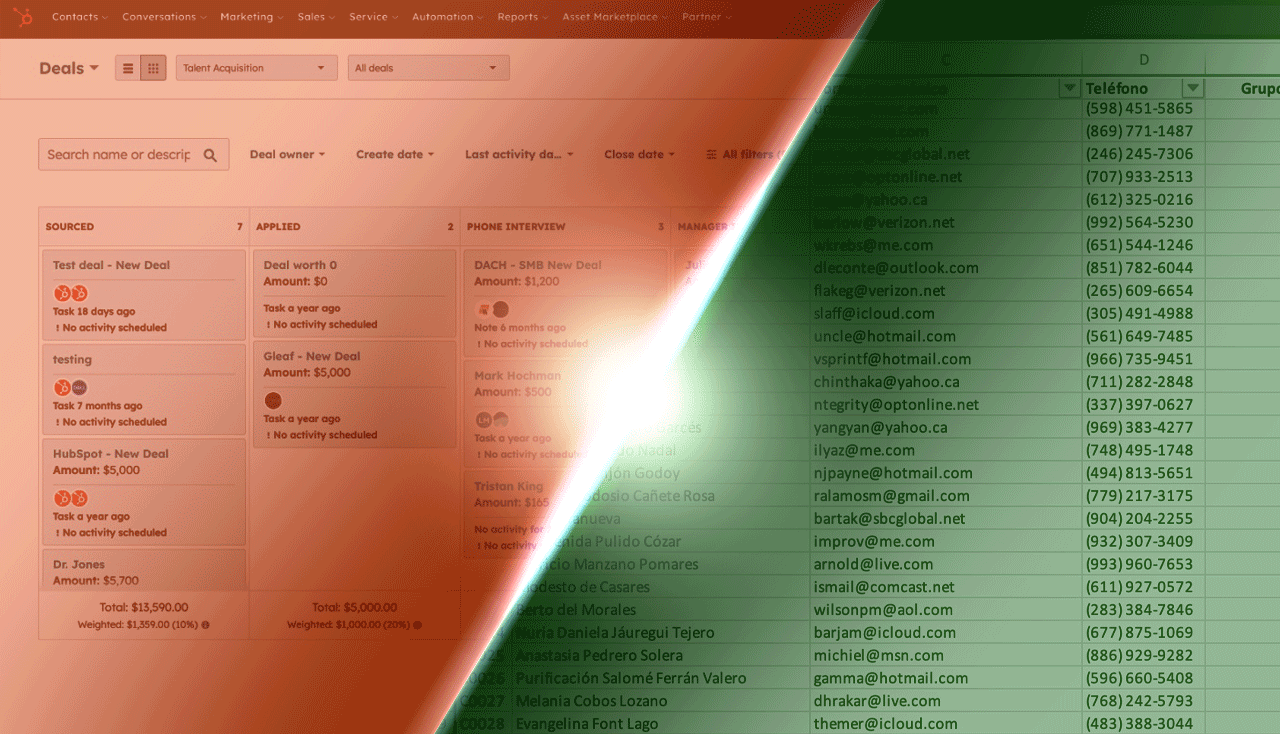Click info icon beside Weighted $1,359.00
The height and width of the screenshot is (734, 1280).
tap(205, 625)
